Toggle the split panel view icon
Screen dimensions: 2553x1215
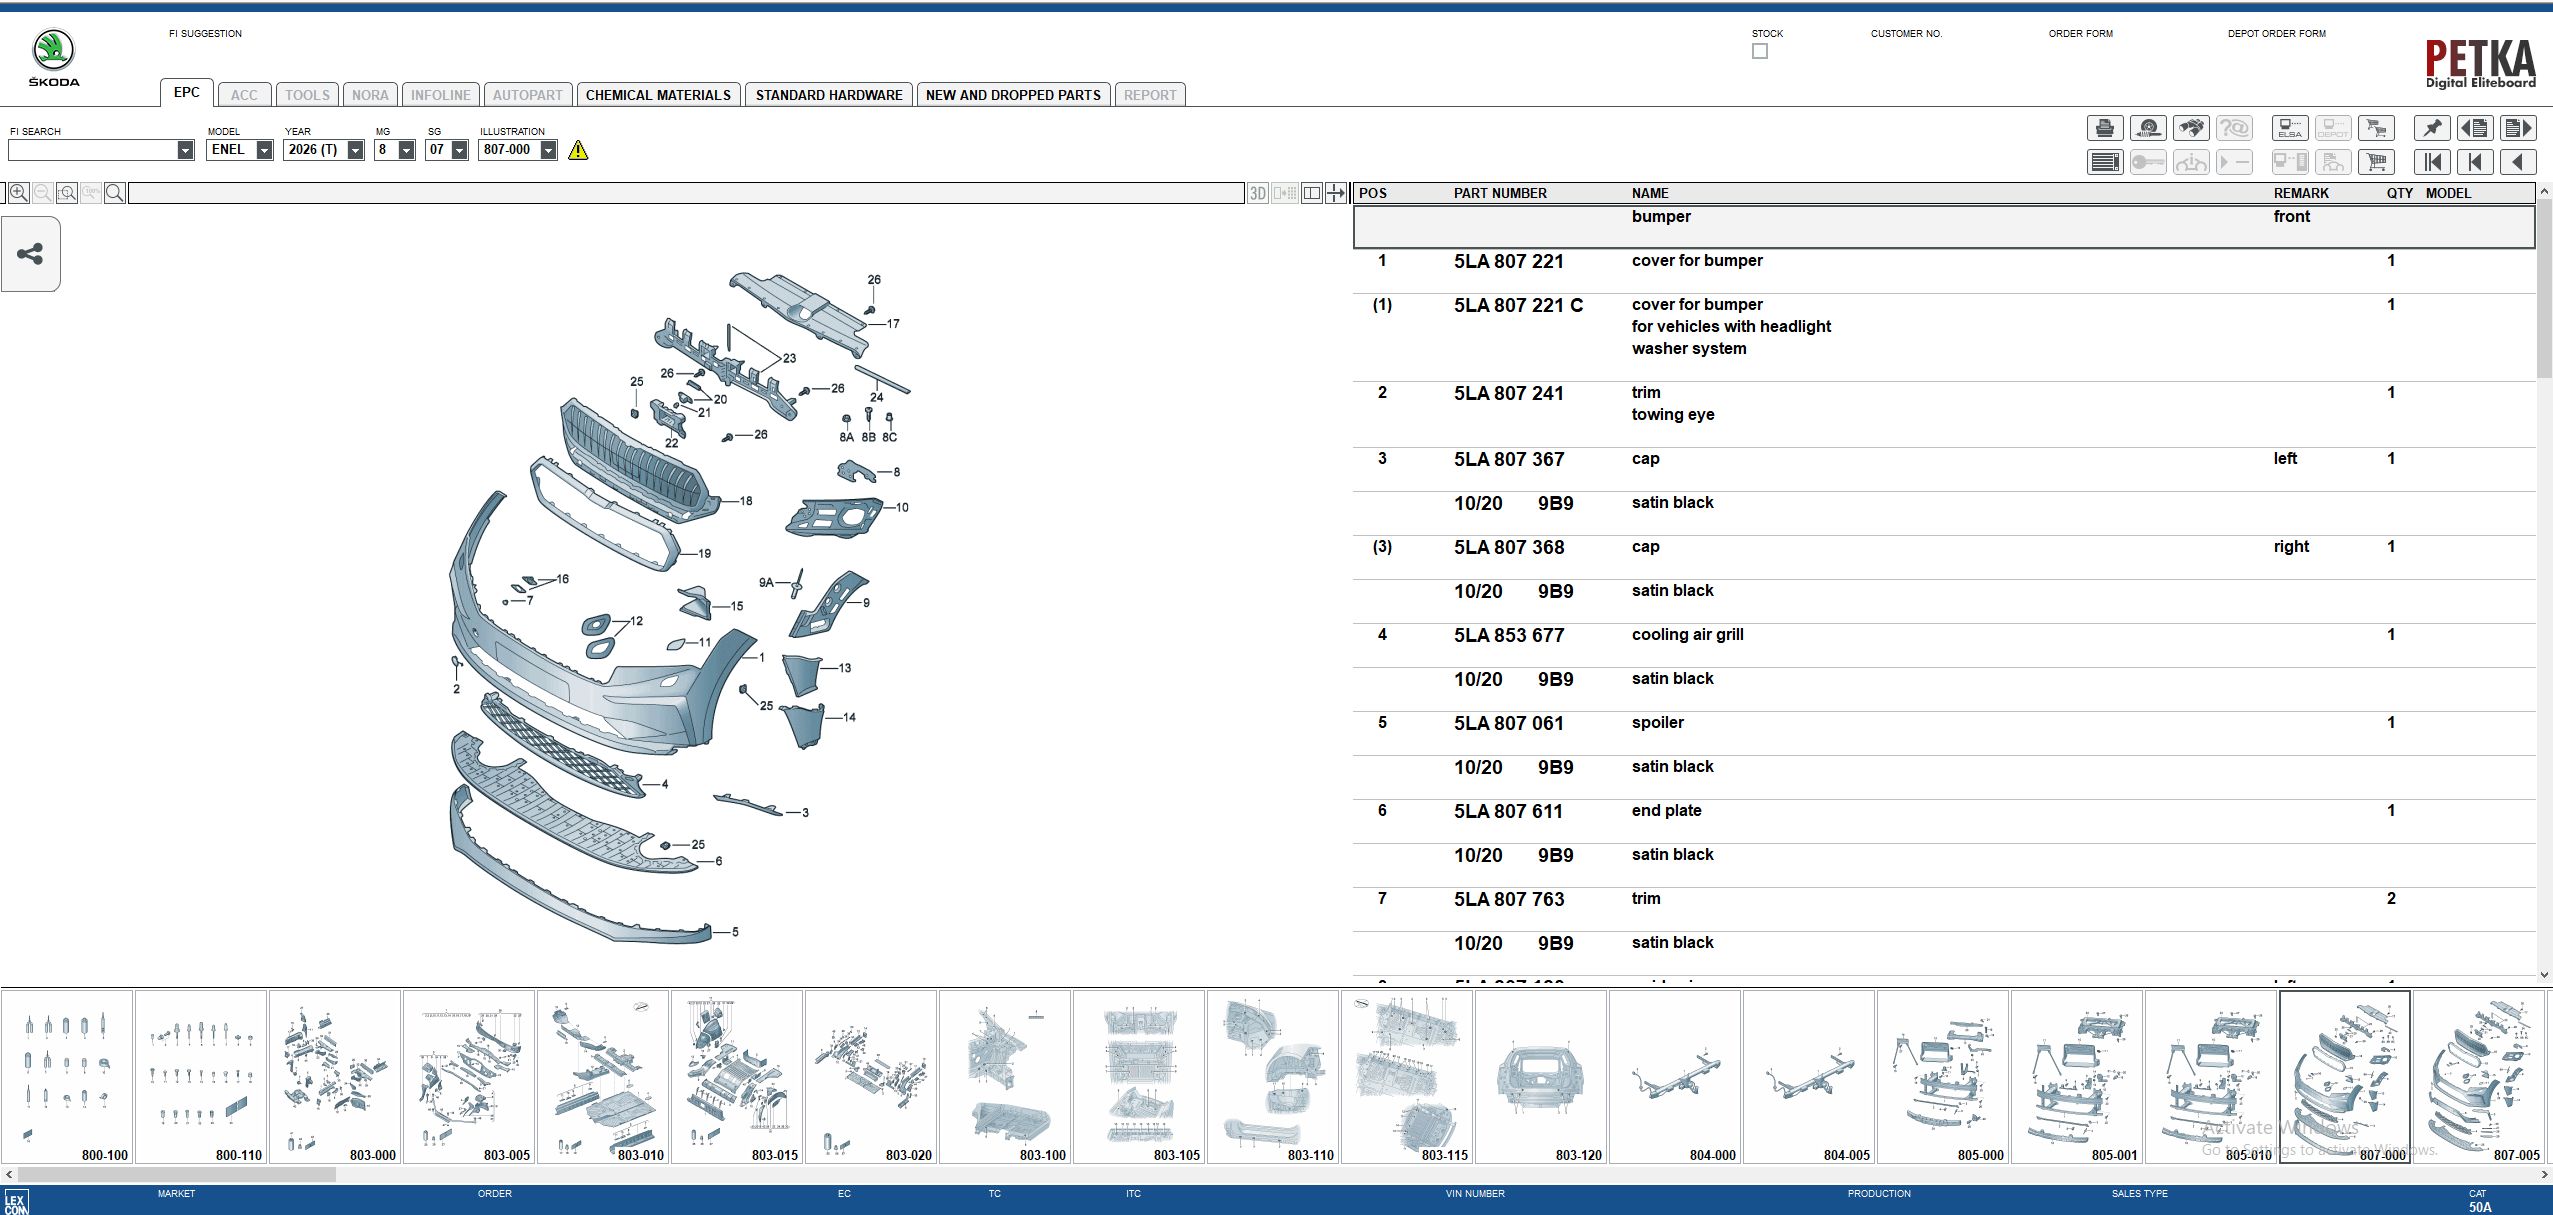1311,193
